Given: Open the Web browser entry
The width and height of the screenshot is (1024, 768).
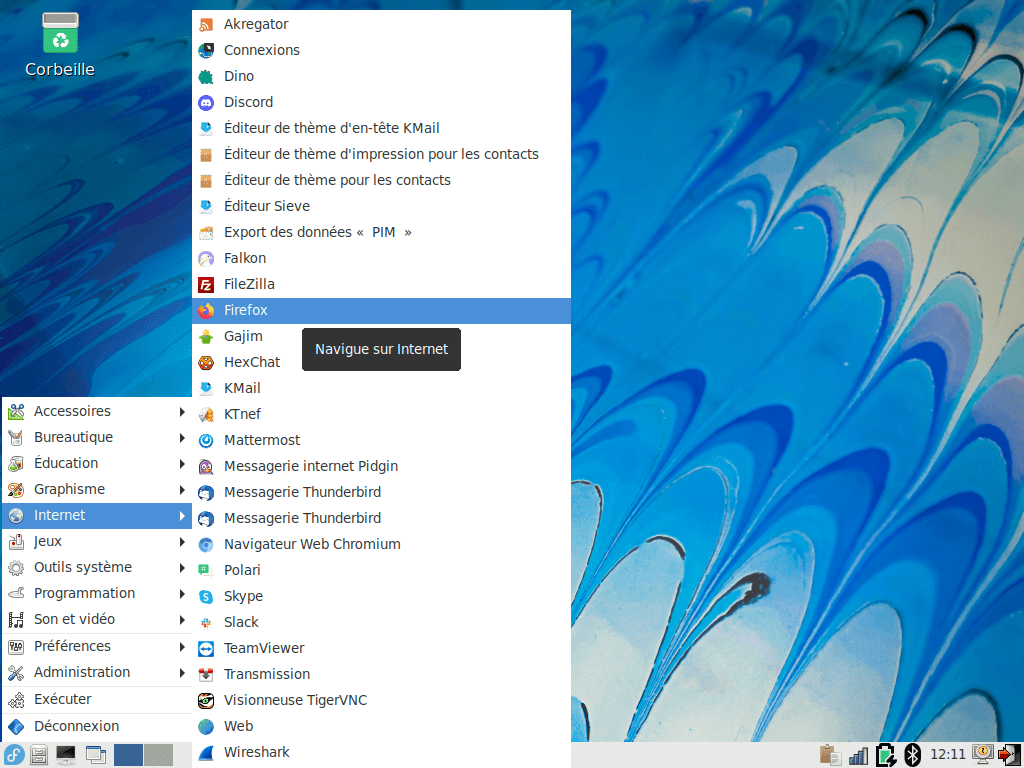Looking at the screenshot, I should (381, 727).
